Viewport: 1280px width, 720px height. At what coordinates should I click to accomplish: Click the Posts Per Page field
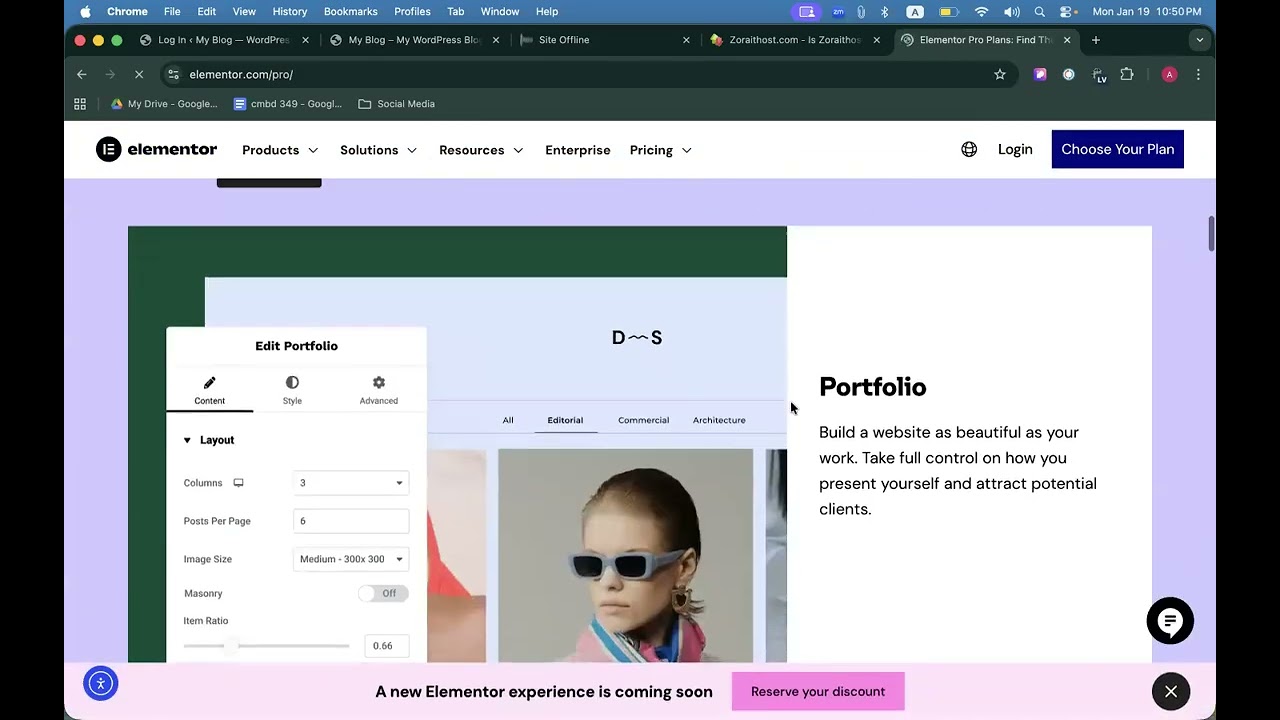click(x=351, y=521)
